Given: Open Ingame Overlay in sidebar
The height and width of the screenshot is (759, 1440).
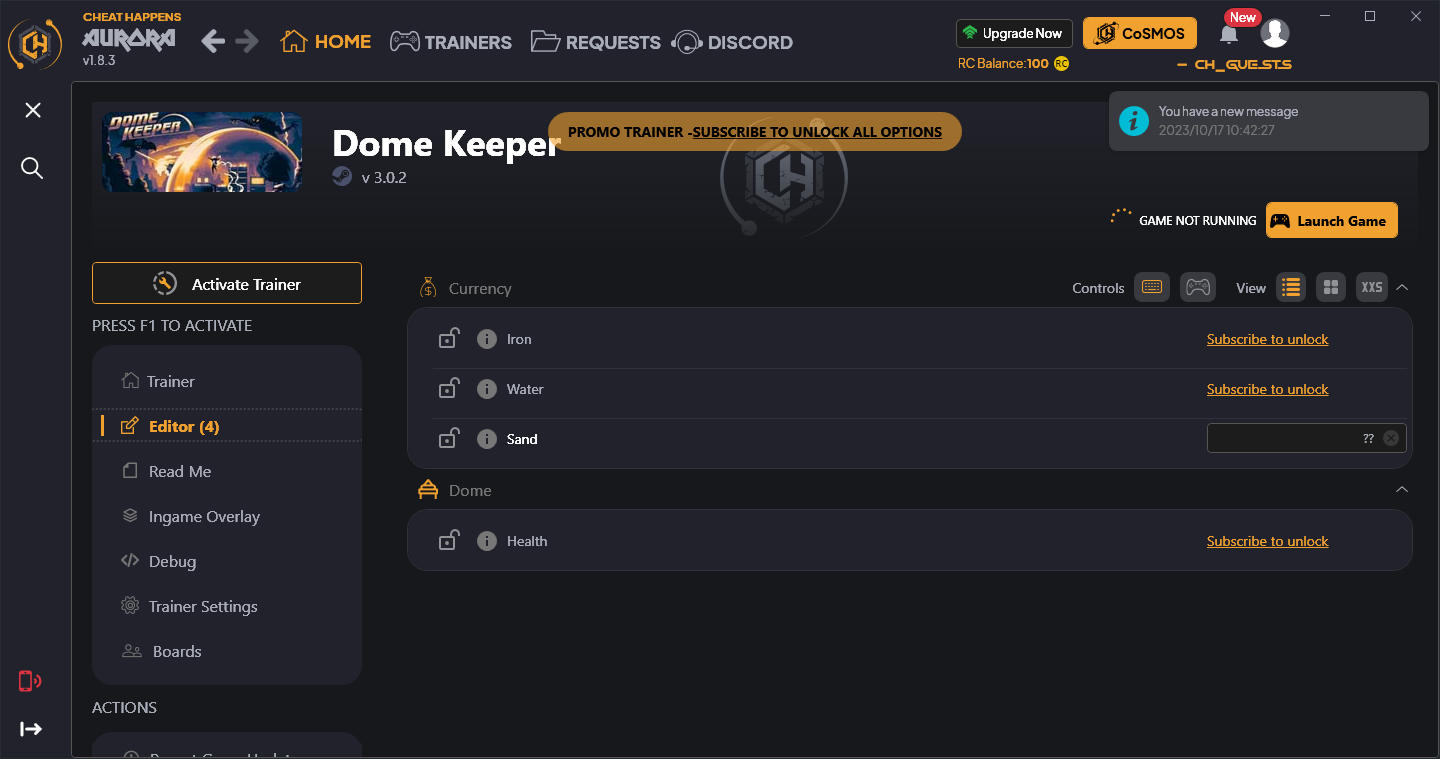Looking at the screenshot, I should tap(227, 516).
